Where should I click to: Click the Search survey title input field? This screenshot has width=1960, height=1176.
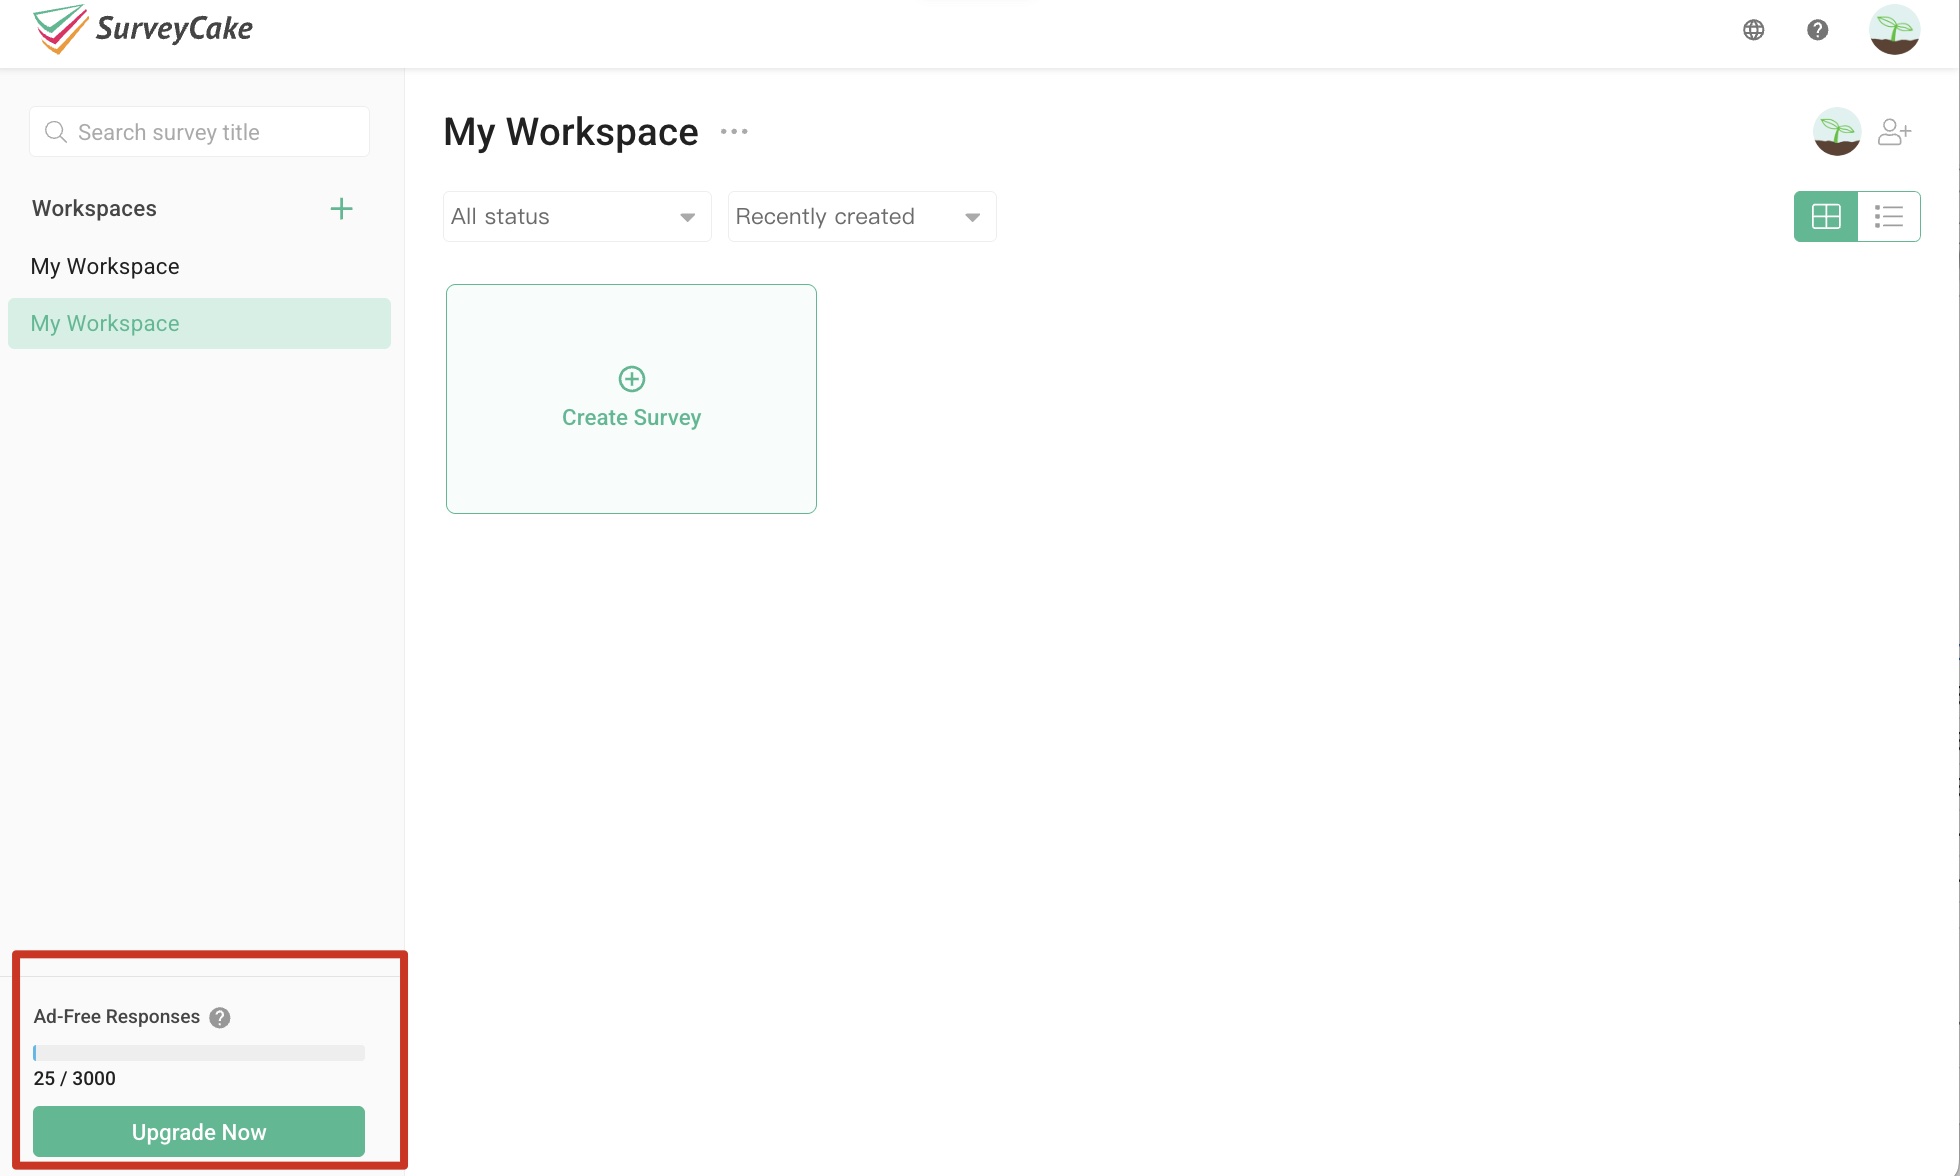(x=199, y=131)
